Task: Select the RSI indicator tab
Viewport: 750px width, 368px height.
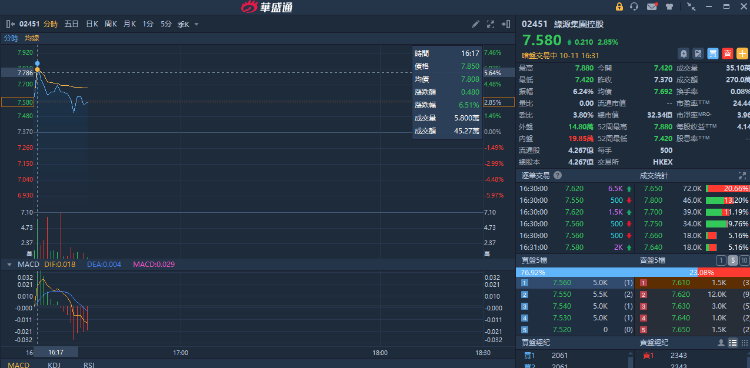Action: 88,365
